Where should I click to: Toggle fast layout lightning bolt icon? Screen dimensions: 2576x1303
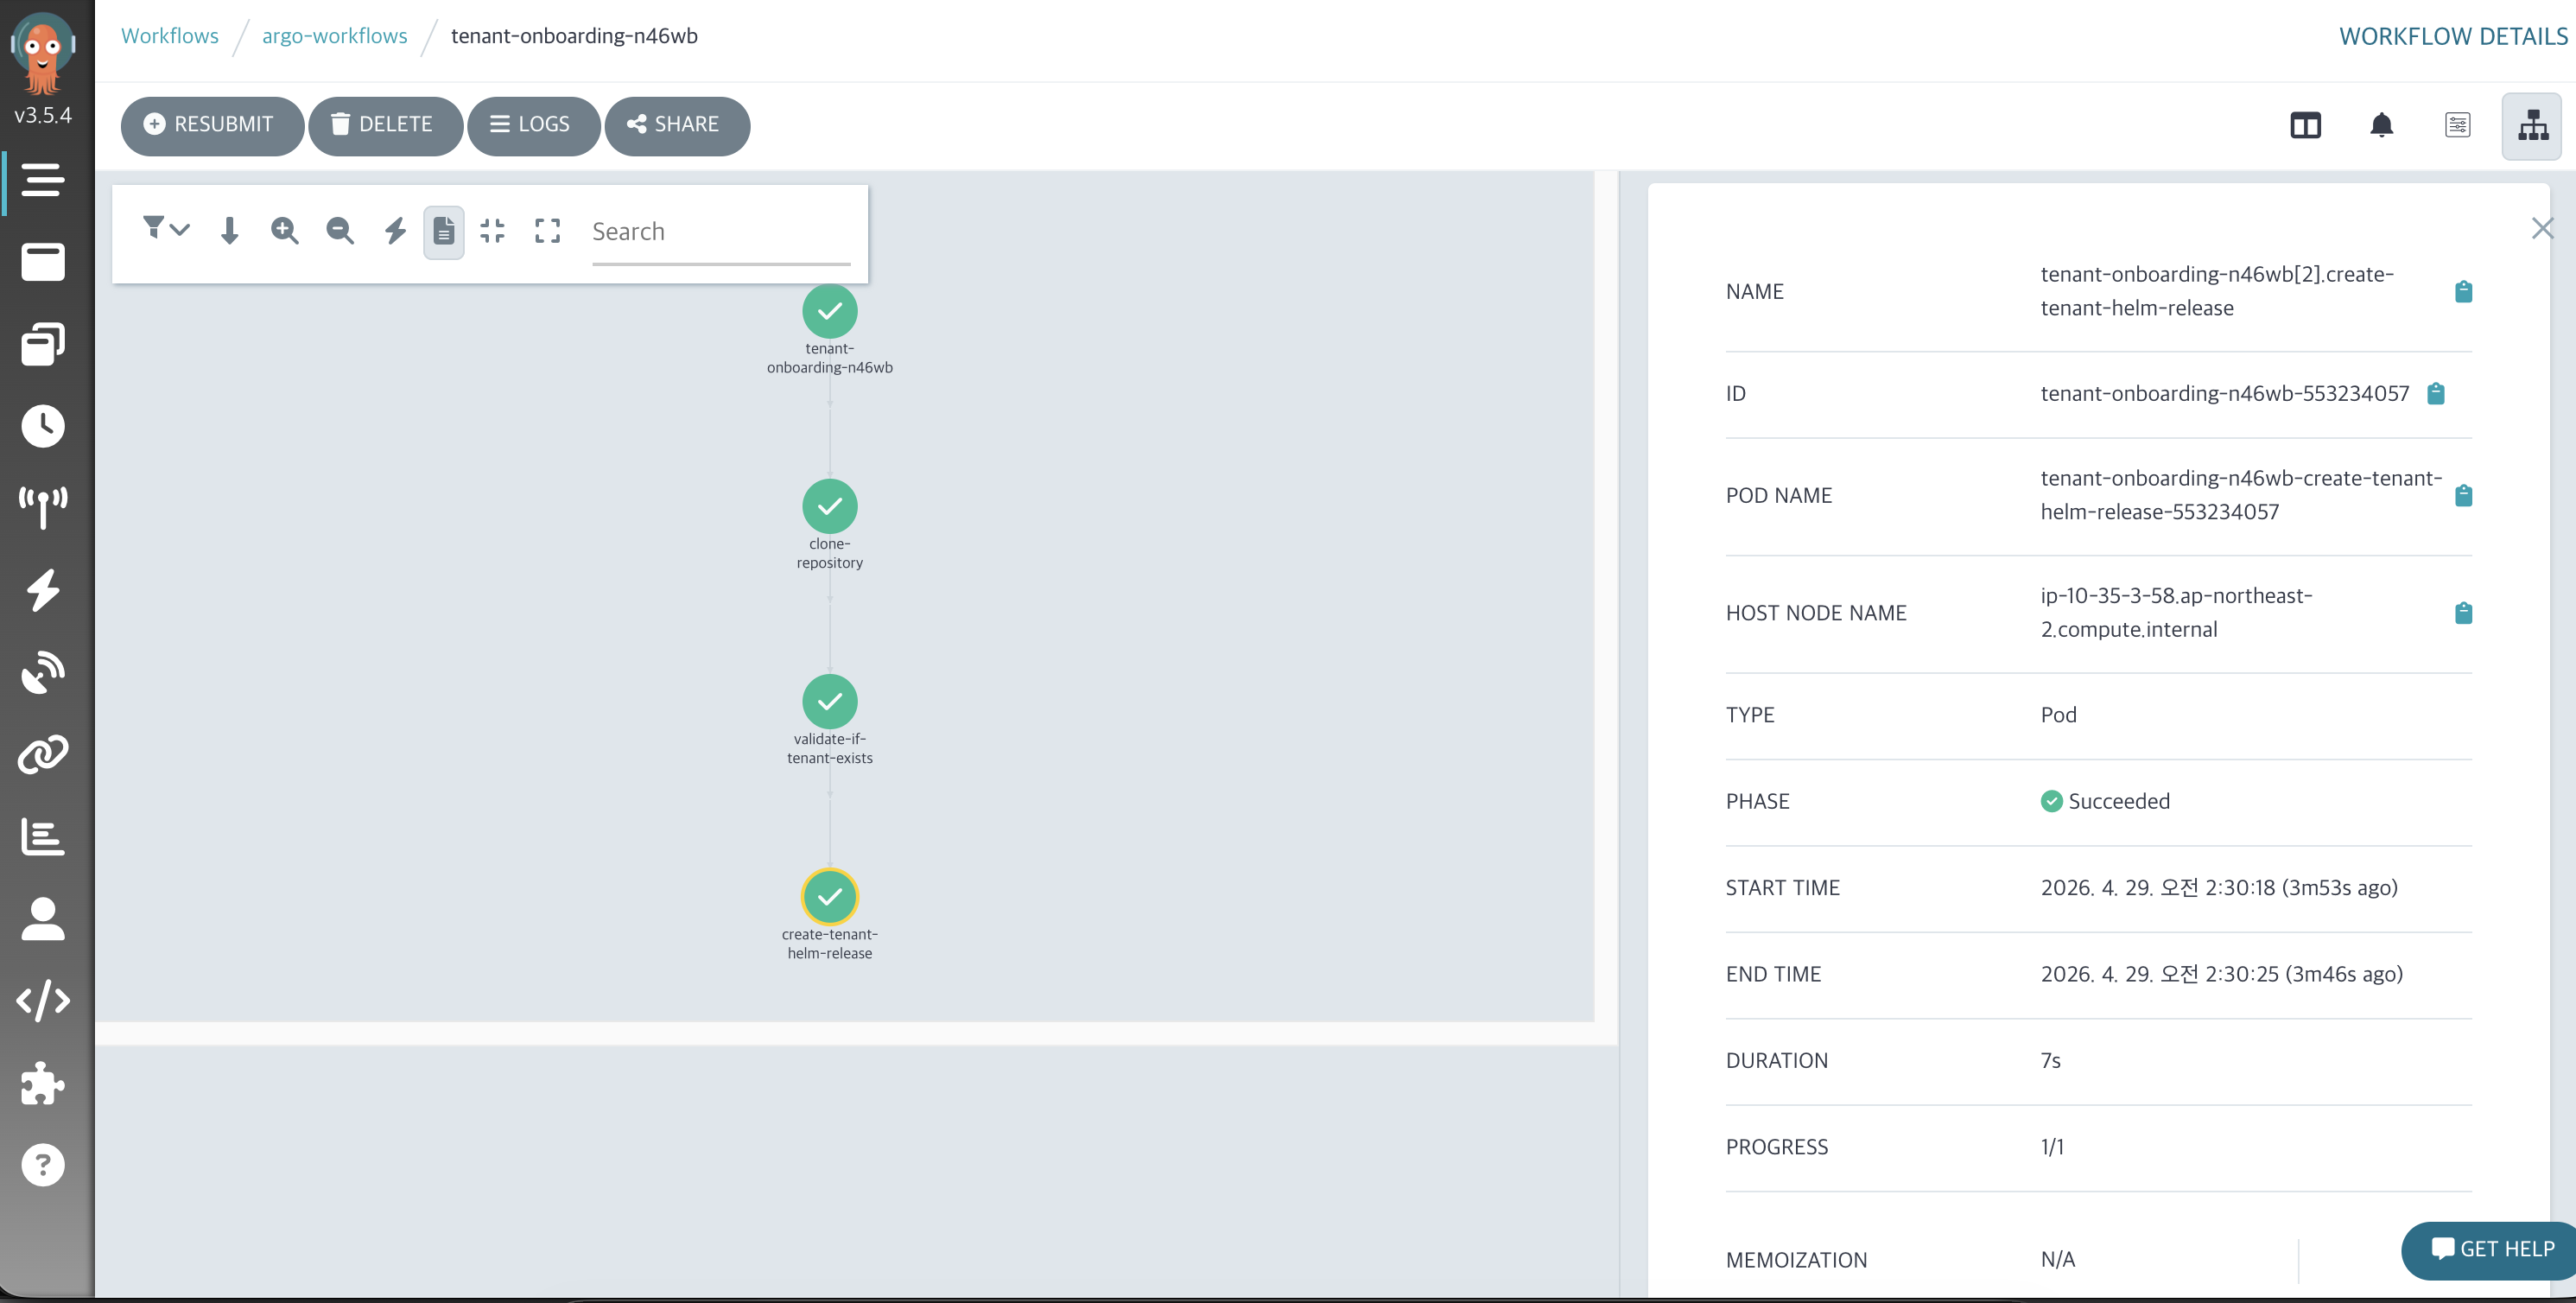395,231
